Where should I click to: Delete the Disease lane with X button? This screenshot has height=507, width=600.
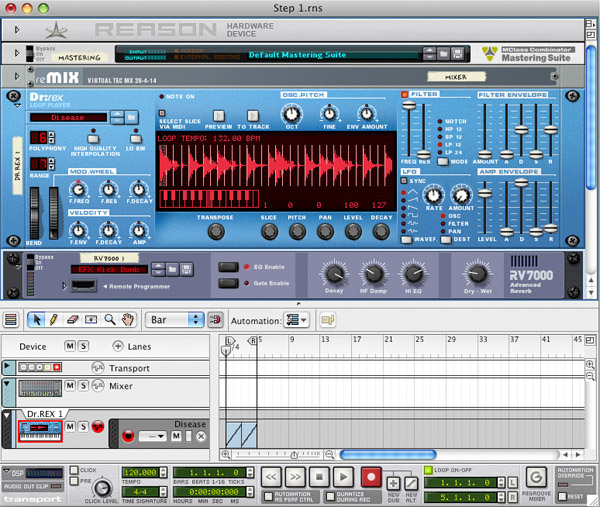point(201,436)
